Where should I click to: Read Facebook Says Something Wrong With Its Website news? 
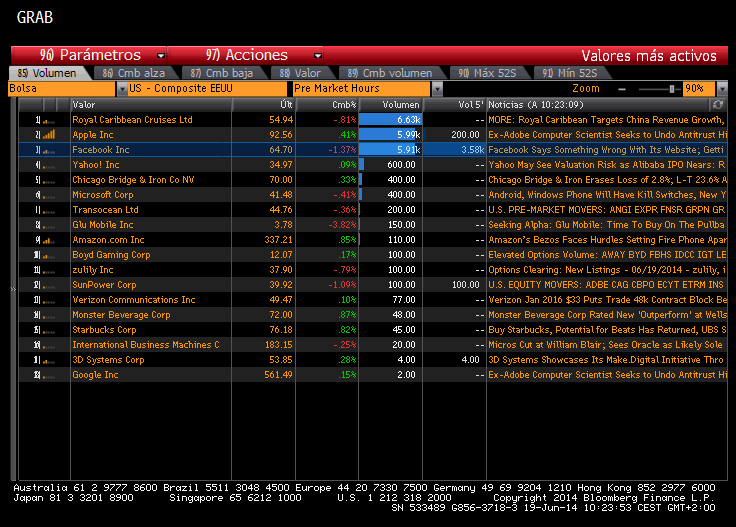click(x=607, y=150)
